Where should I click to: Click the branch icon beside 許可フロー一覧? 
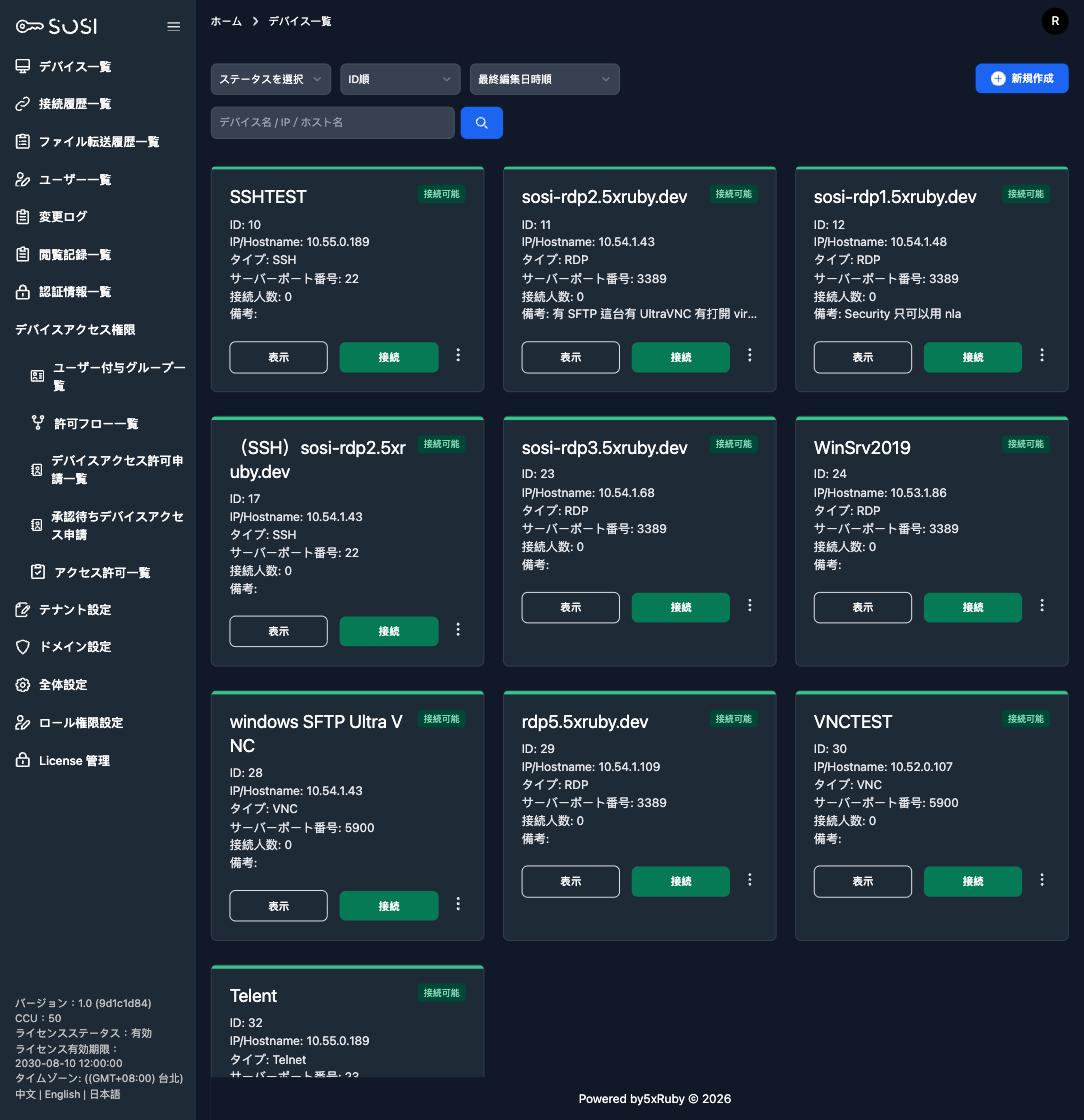click(38, 423)
